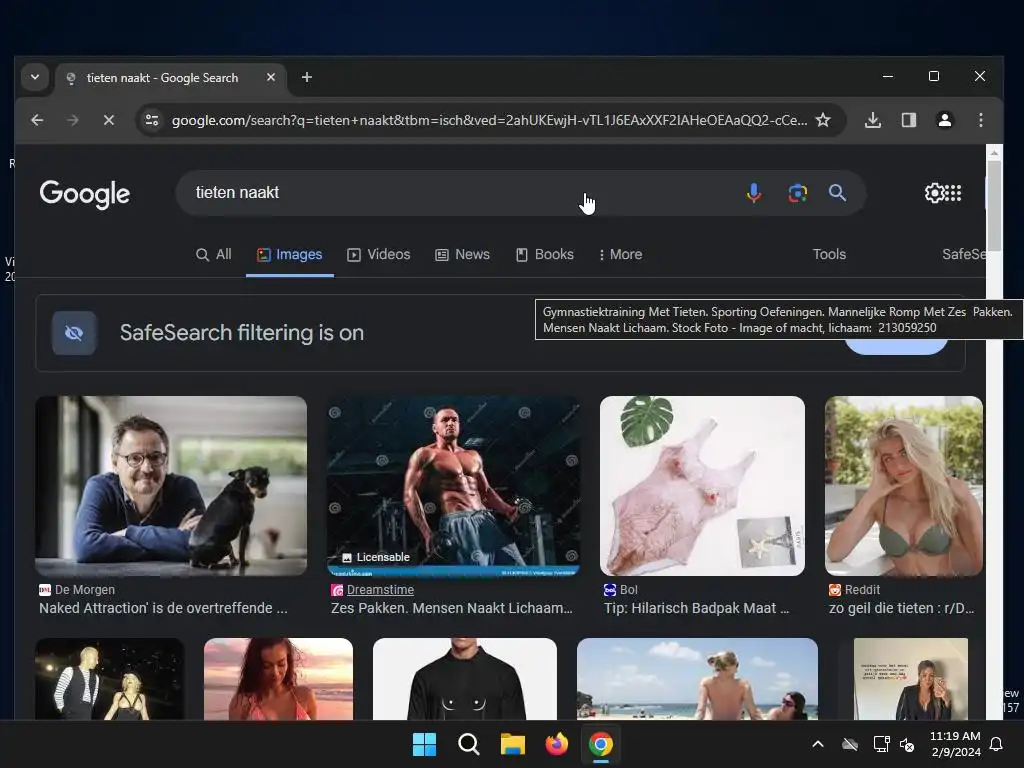Open man with dog thumbnail
This screenshot has width=1024, height=768.
(171, 486)
